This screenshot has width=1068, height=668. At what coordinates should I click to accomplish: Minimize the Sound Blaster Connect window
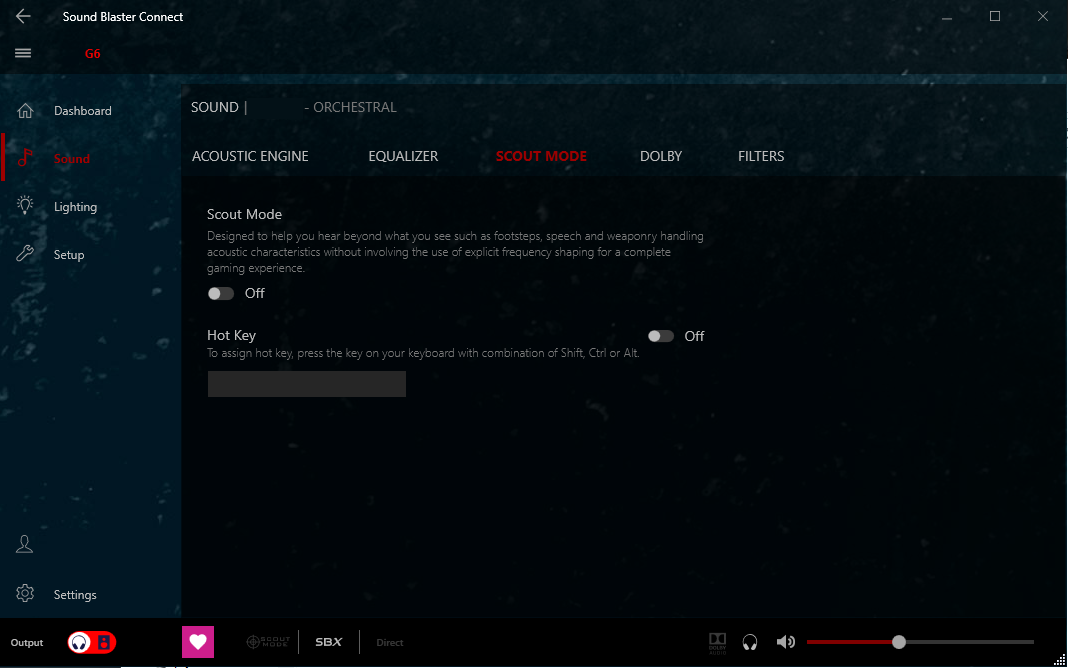(947, 18)
